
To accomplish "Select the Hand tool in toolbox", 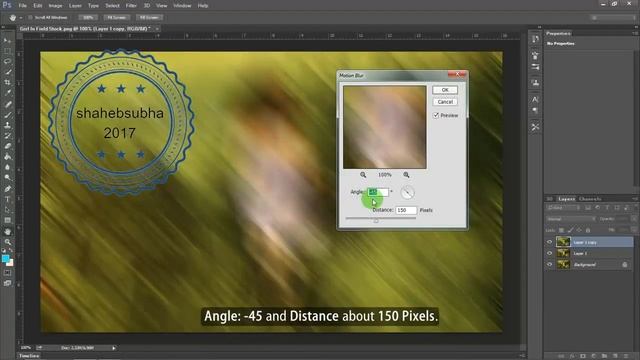I will (7, 231).
